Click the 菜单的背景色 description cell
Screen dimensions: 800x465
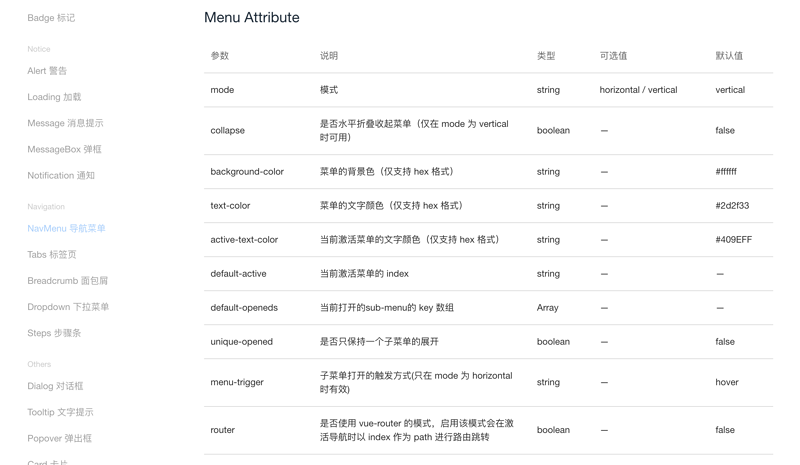click(386, 172)
